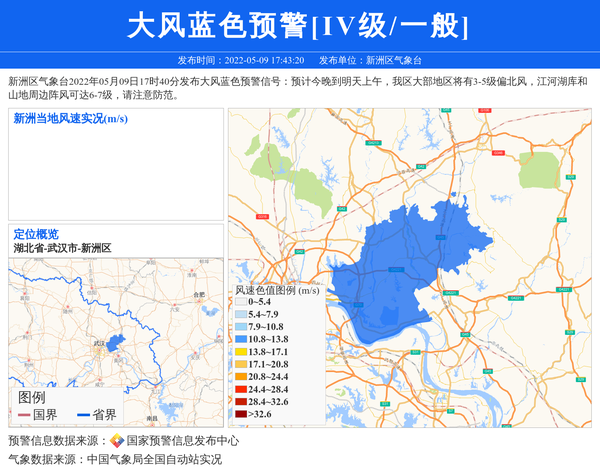Screen dimensions: 600x471
Task: Click the 0~5.4 wind speed legend swatch
Action: point(241,301)
